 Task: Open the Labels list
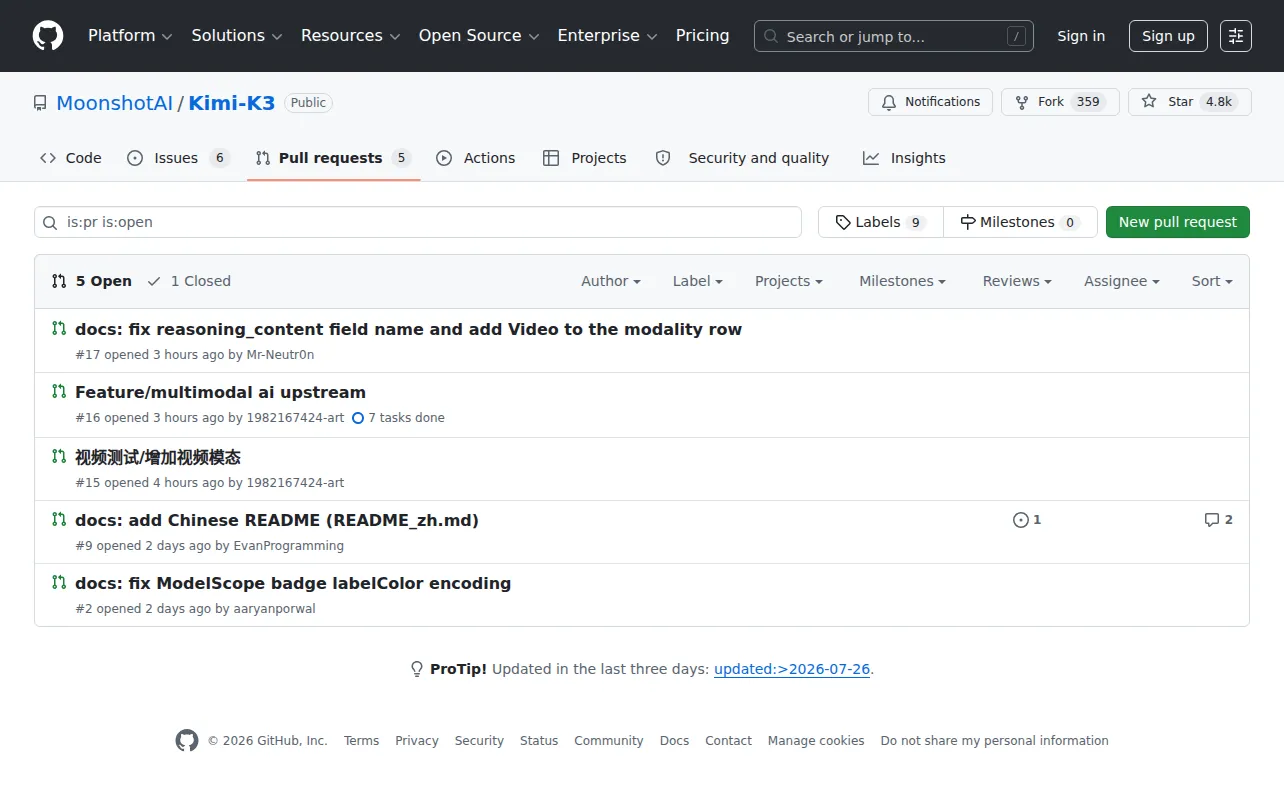pyautogui.click(x=881, y=222)
